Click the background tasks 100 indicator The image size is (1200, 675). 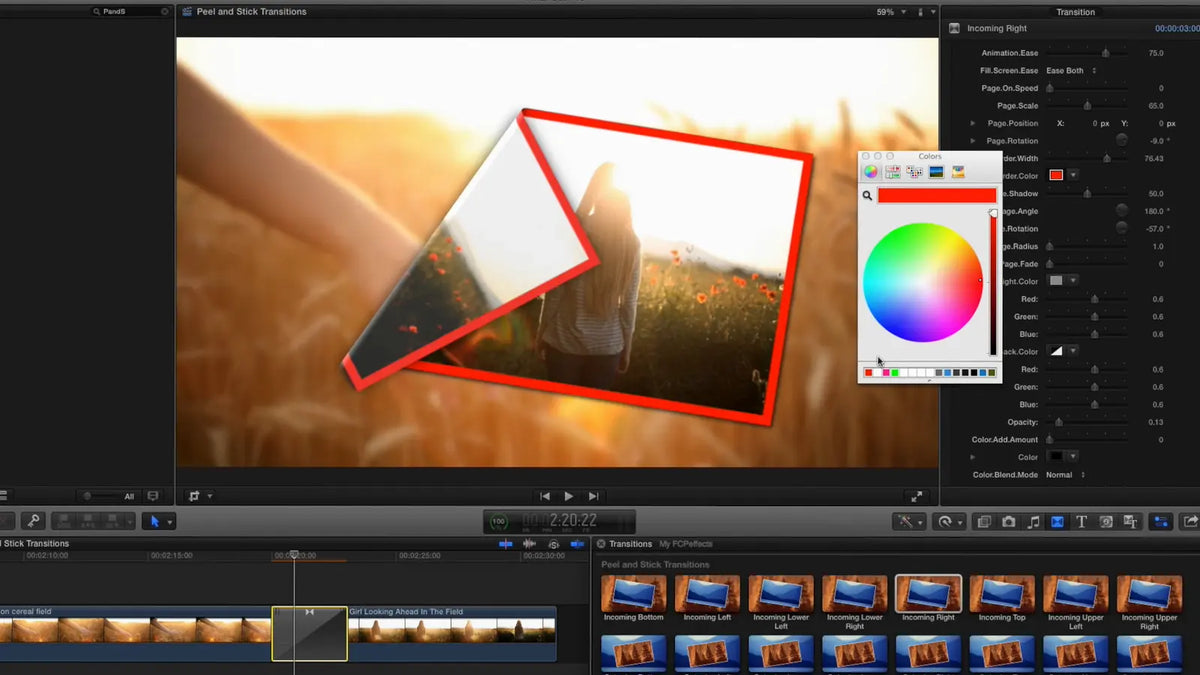click(x=499, y=521)
